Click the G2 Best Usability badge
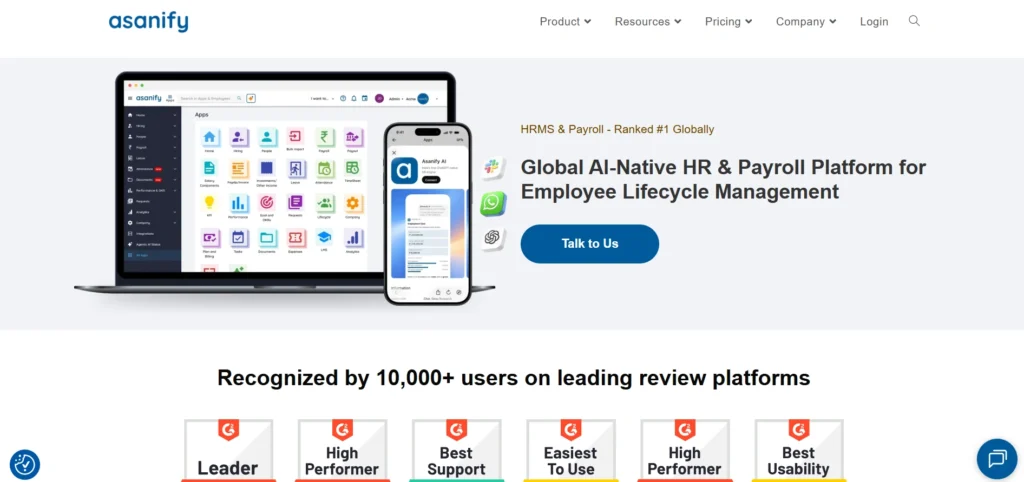 (x=798, y=450)
